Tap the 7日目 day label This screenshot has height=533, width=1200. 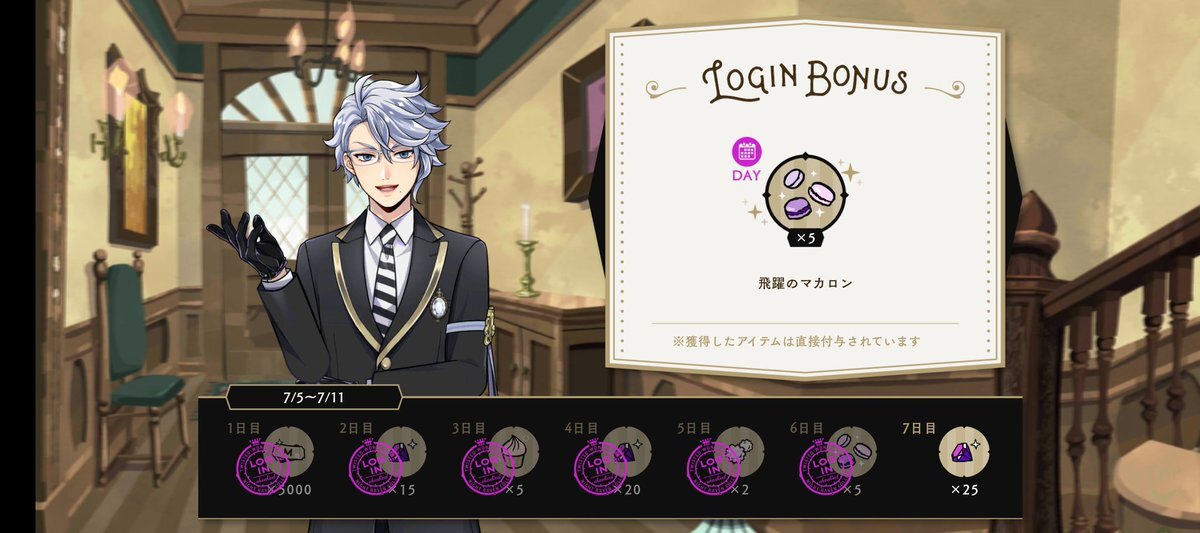919,428
